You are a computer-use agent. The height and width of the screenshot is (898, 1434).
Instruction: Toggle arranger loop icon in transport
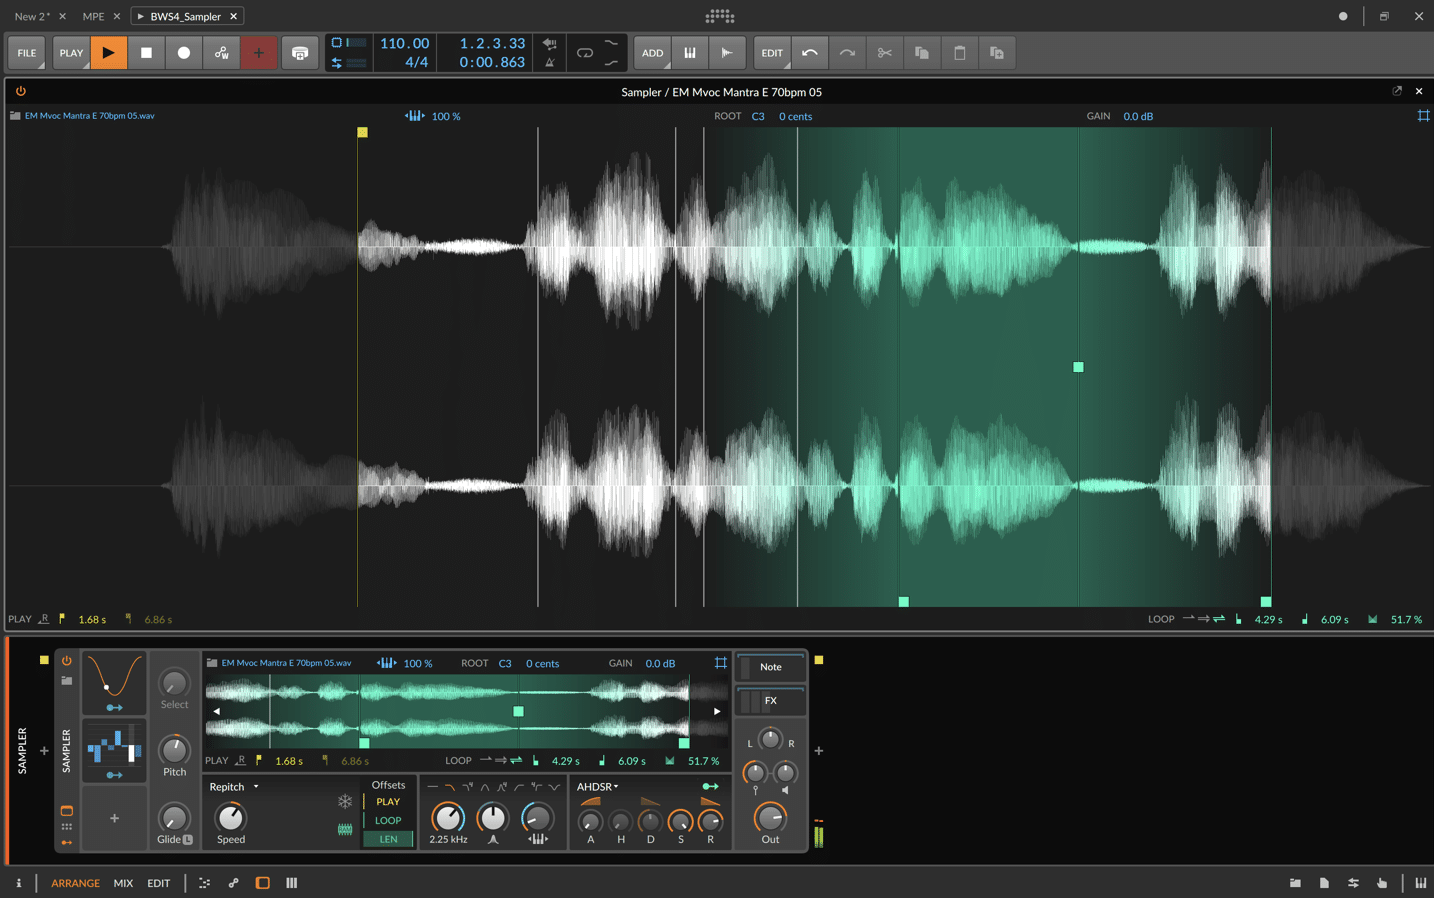(x=585, y=53)
